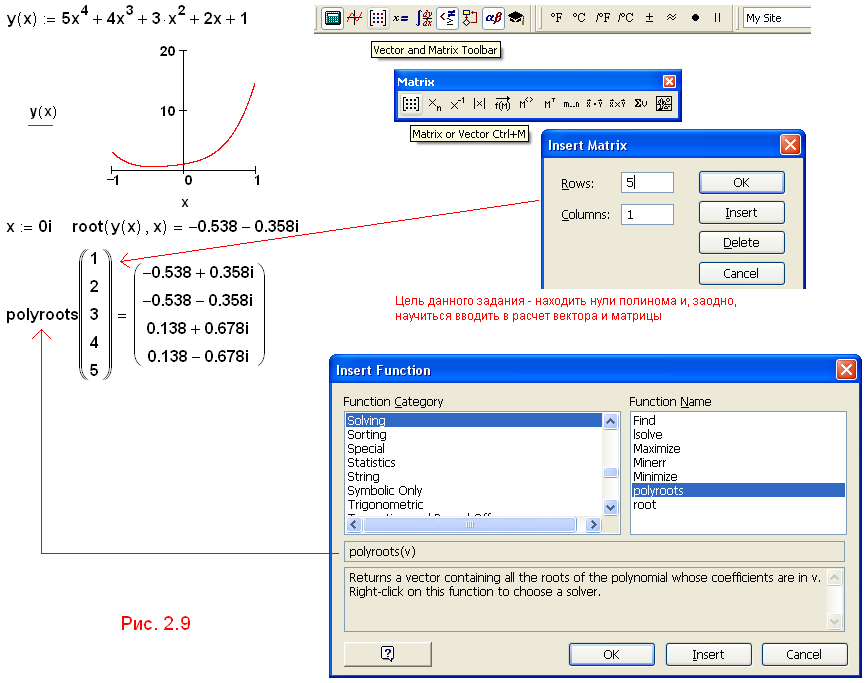The height and width of the screenshot is (683, 867).
Task: Click the Inverse X⁻¹ icon in Matrix palette
Action: [x=457, y=103]
